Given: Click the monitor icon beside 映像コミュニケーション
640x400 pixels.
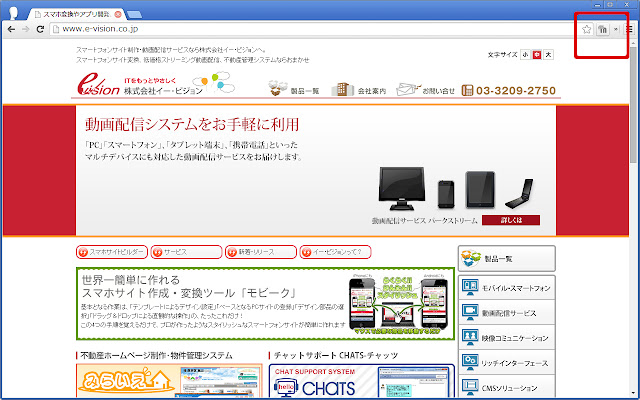Looking at the screenshot, I should coord(470,337).
